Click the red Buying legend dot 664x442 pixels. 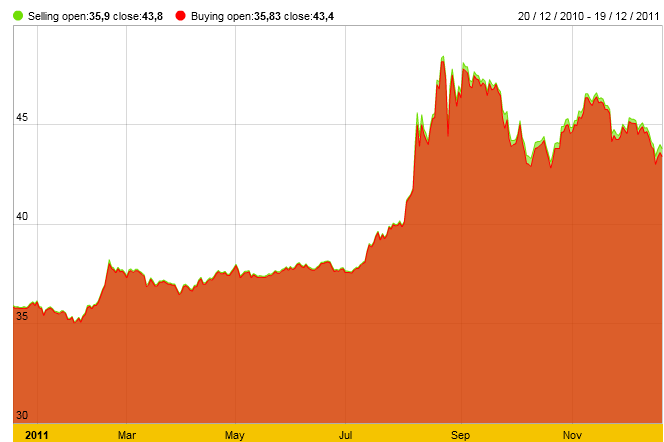[x=180, y=17]
